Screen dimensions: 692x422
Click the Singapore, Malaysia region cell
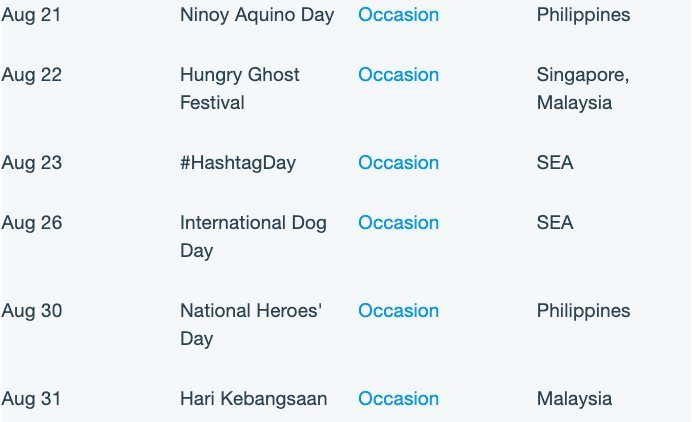[583, 89]
